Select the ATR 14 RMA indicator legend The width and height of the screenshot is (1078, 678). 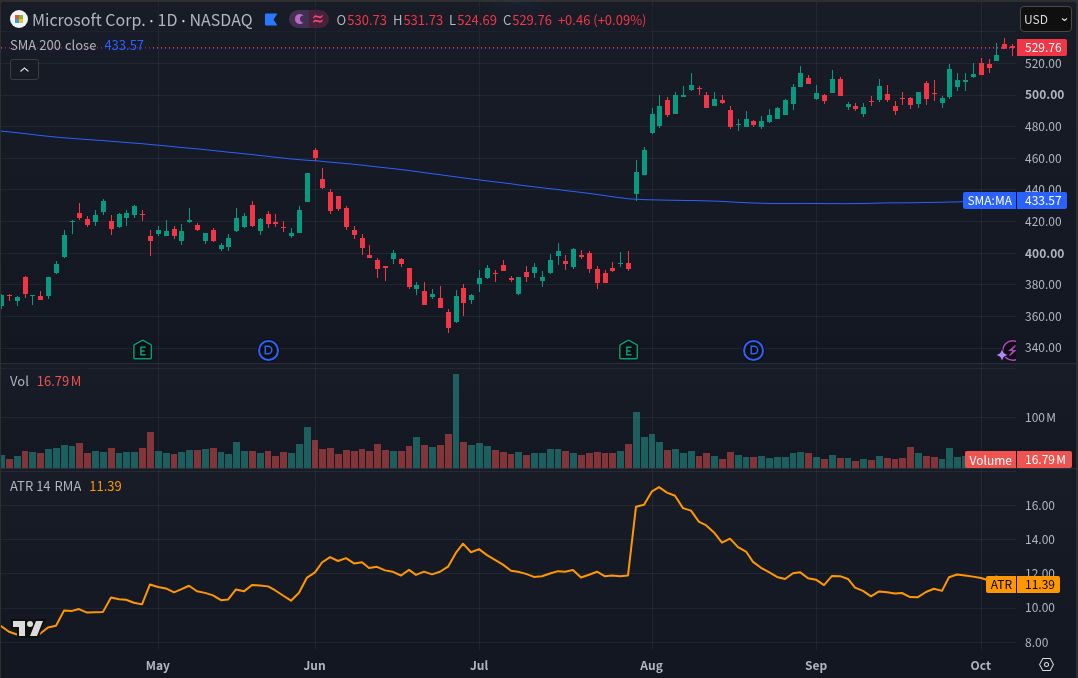[x=45, y=486]
